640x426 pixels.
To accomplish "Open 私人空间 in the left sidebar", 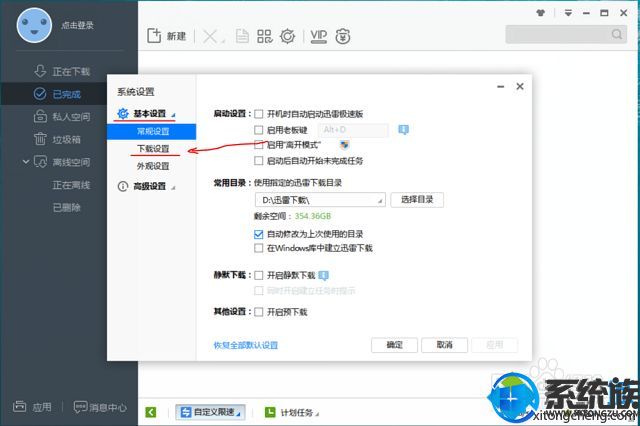I will [x=71, y=117].
